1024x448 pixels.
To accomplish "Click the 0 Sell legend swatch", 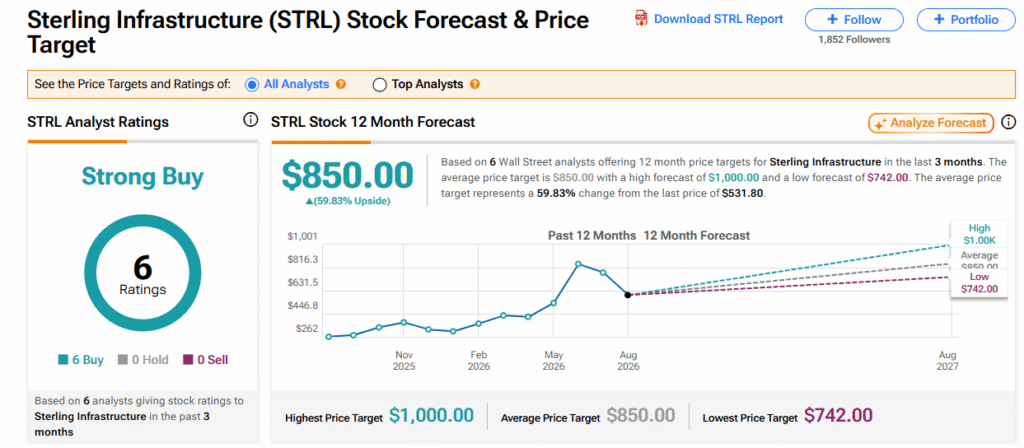I will pyautogui.click(x=188, y=360).
